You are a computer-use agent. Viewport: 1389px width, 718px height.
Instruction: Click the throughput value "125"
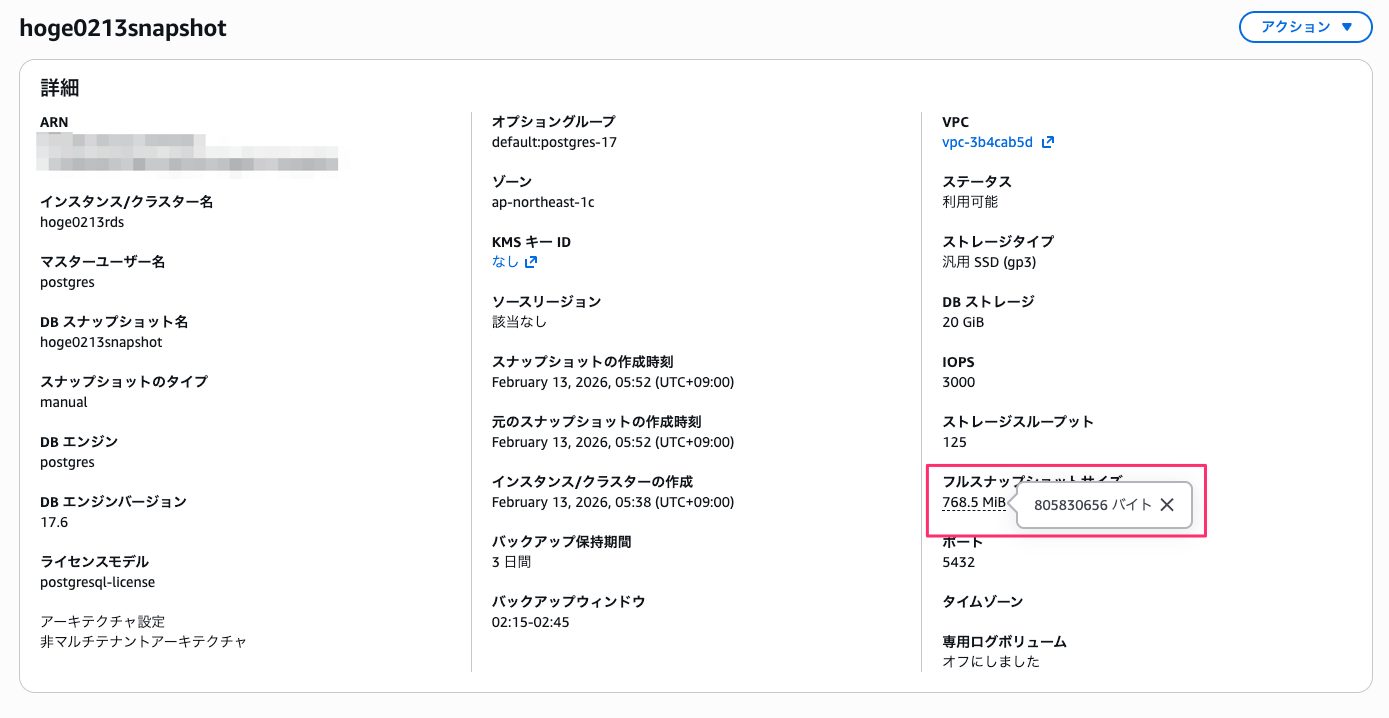[955, 442]
